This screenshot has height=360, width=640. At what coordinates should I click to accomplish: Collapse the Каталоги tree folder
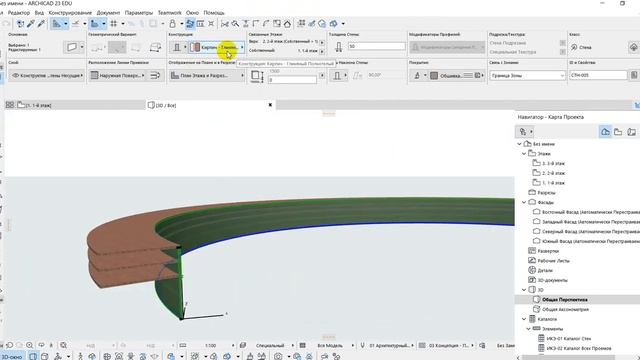tap(524, 319)
